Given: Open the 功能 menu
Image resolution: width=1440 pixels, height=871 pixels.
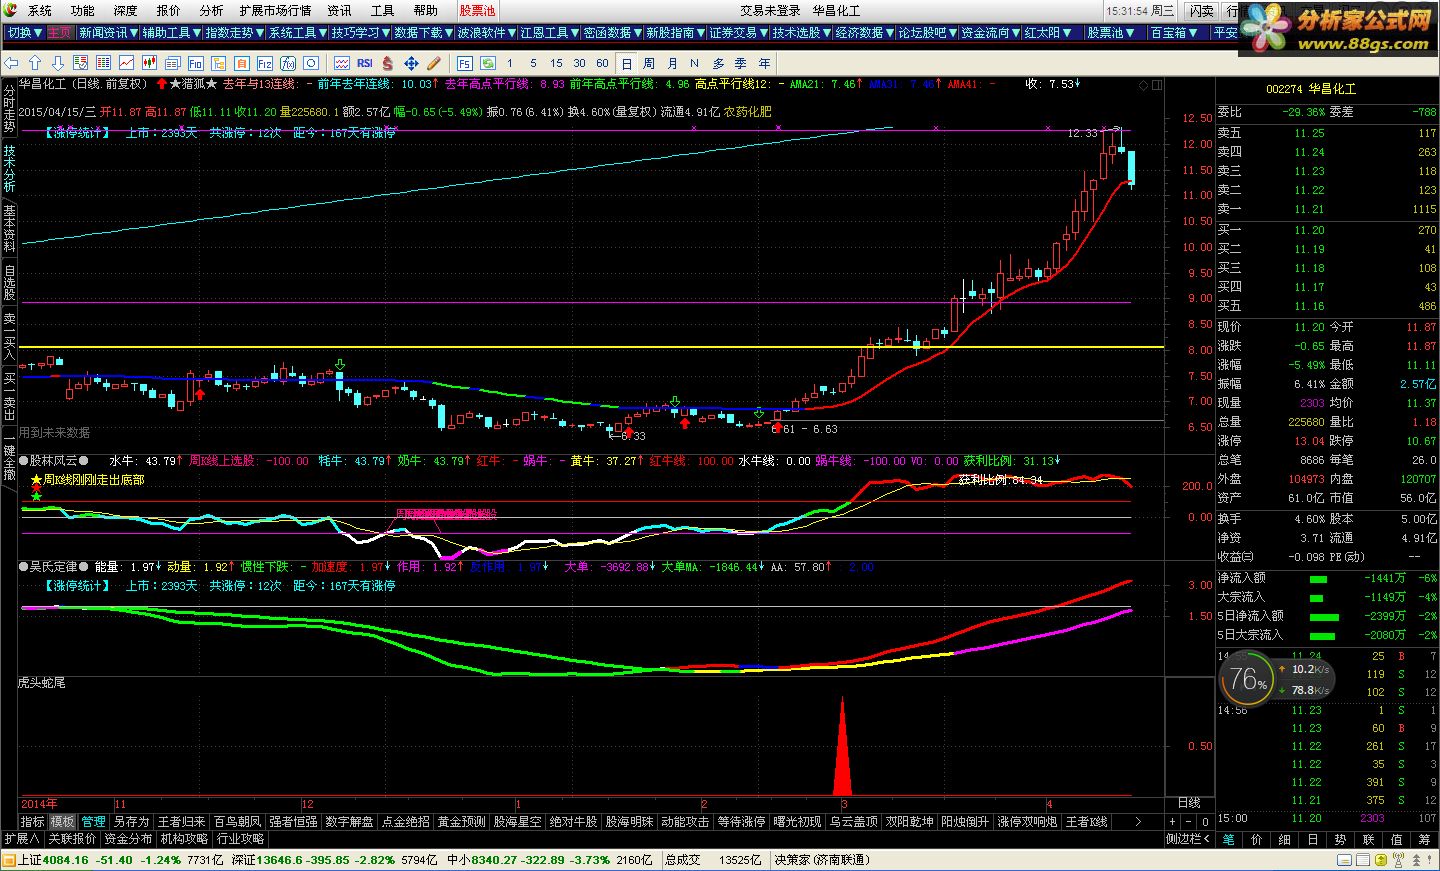Looking at the screenshot, I should click(83, 10).
